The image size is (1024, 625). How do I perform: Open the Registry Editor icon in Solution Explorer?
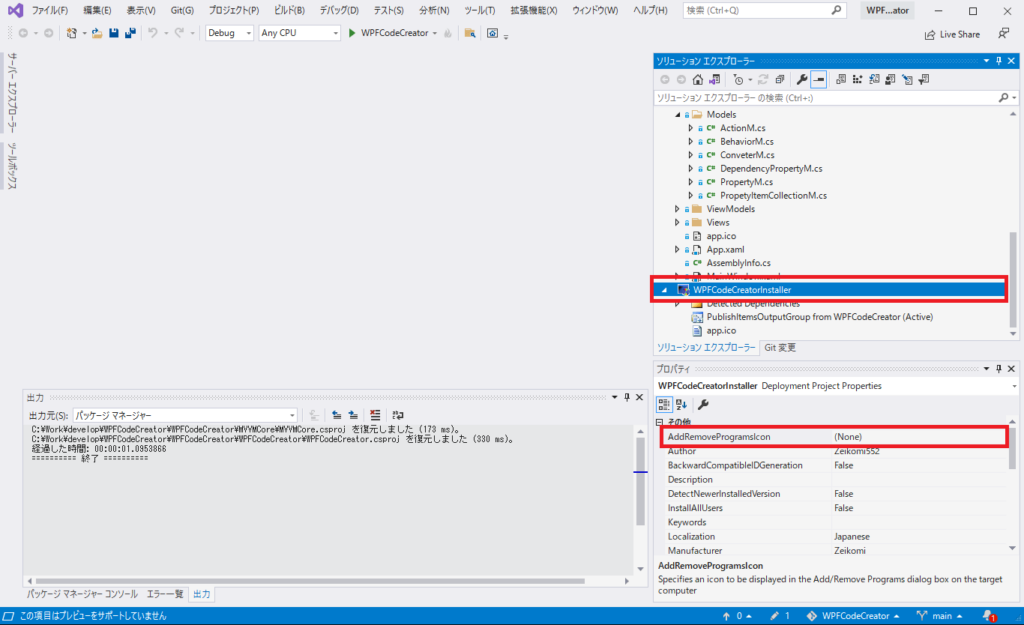click(857, 80)
